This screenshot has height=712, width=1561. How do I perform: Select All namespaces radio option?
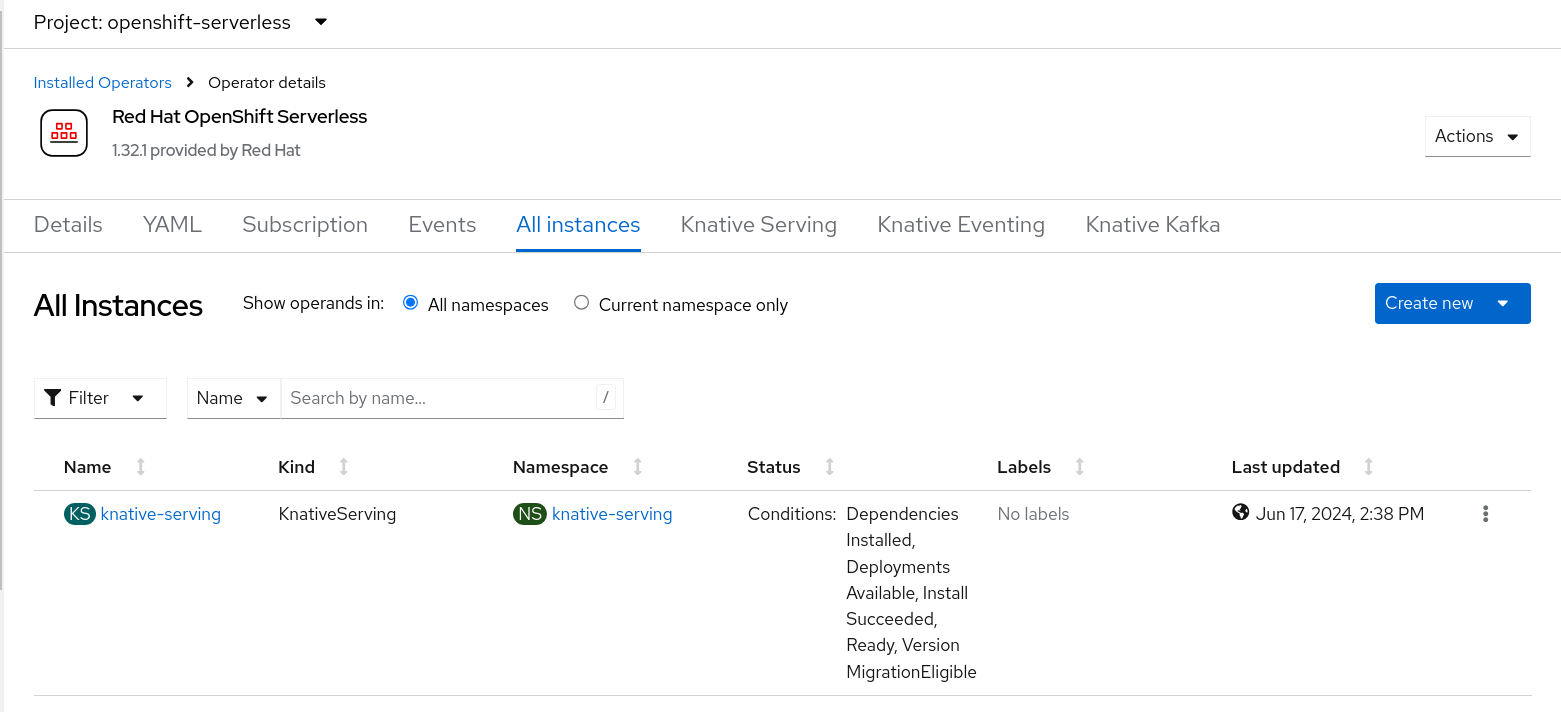(410, 303)
